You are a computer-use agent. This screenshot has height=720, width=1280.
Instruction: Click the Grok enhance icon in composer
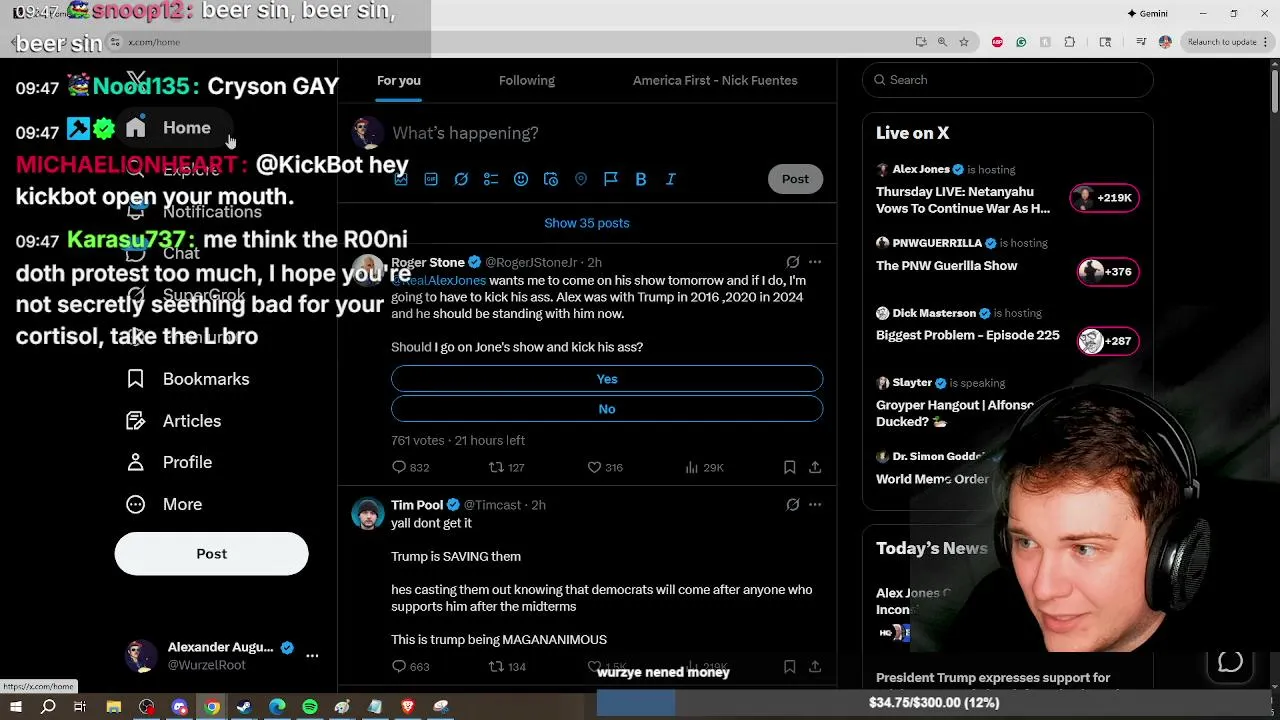click(461, 179)
